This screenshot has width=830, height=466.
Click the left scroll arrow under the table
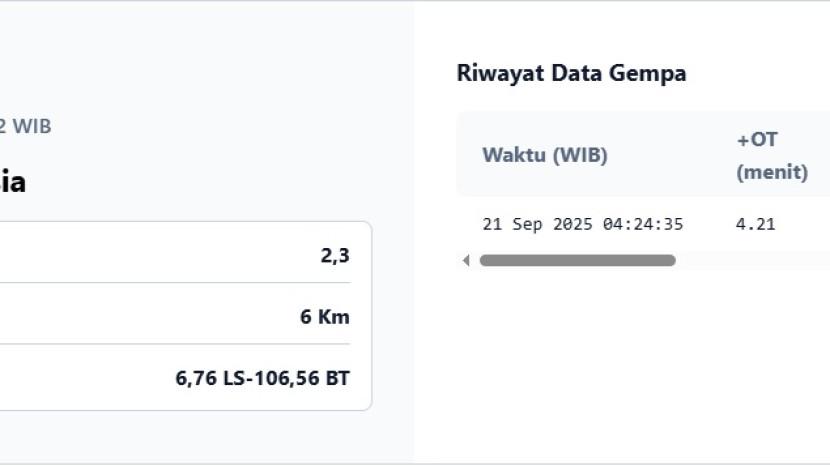tap(466, 261)
